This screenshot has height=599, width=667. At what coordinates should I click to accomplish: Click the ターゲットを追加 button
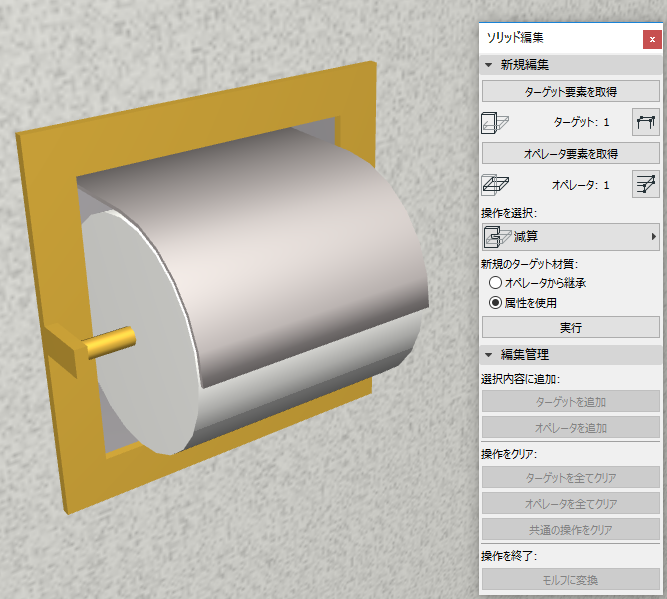pyautogui.click(x=570, y=402)
